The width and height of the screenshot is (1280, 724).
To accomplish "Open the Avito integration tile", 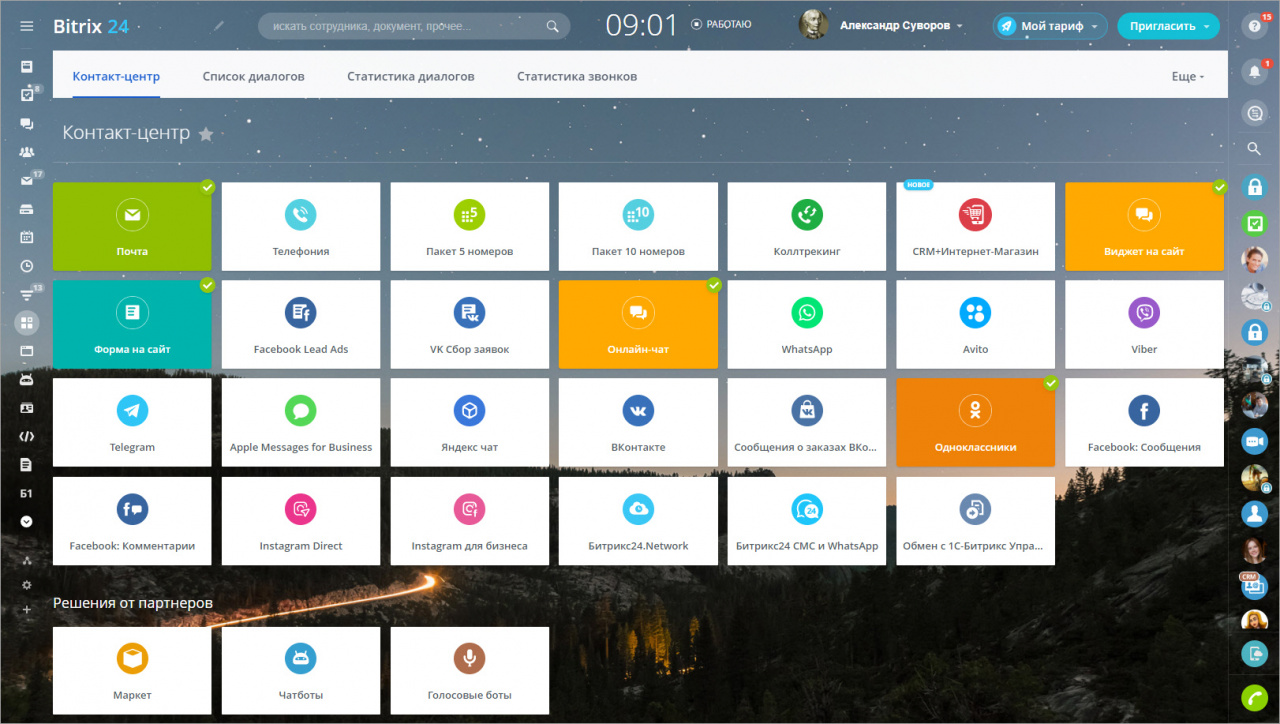I will tap(975, 324).
